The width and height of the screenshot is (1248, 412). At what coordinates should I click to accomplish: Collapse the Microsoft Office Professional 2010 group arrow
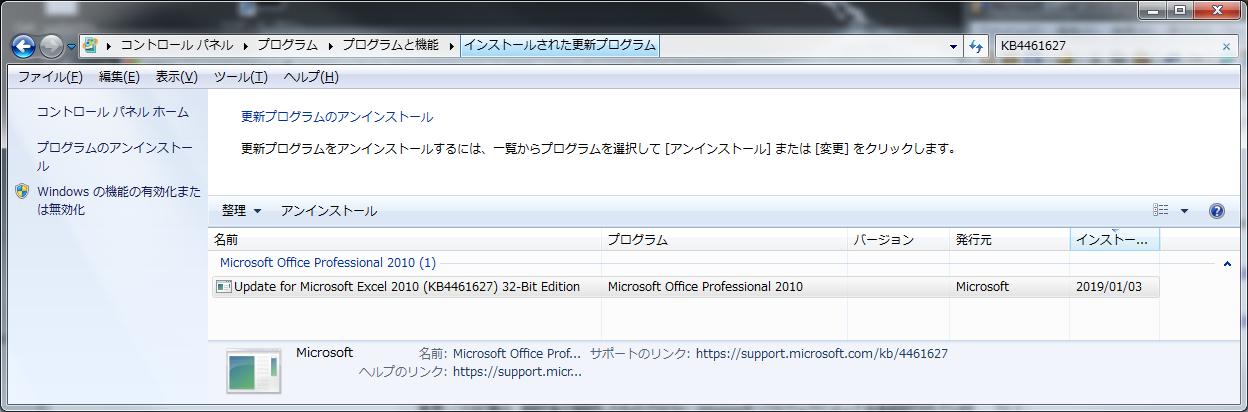[x=1227, y=263]
